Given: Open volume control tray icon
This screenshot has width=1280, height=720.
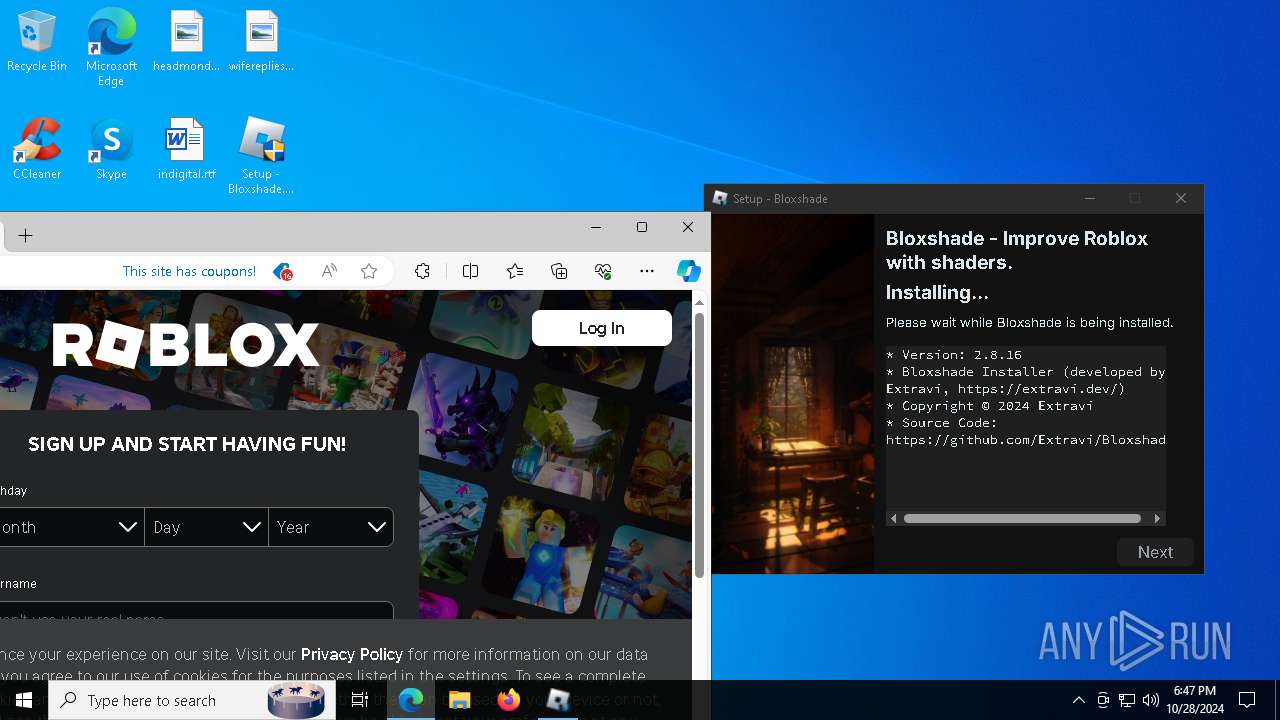Looking at the screenshot, I should tap(1151, 700).
